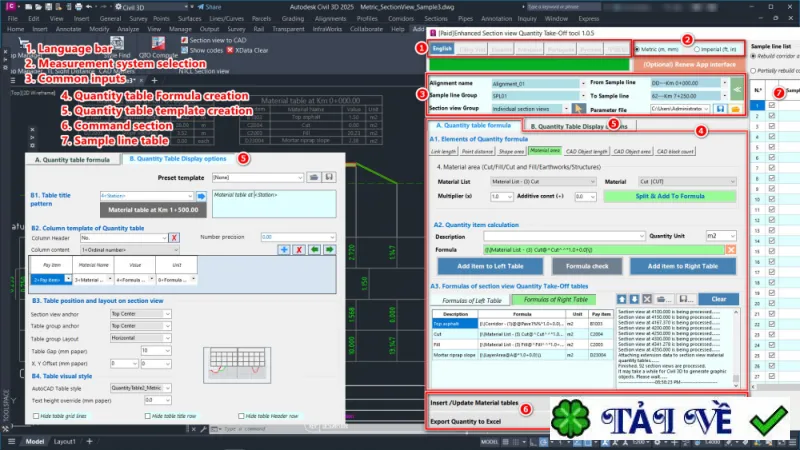The height and width of the screenshot is (450, 800).
Task: Delete selected formula with the gray X icon
Action: [647, 299]
